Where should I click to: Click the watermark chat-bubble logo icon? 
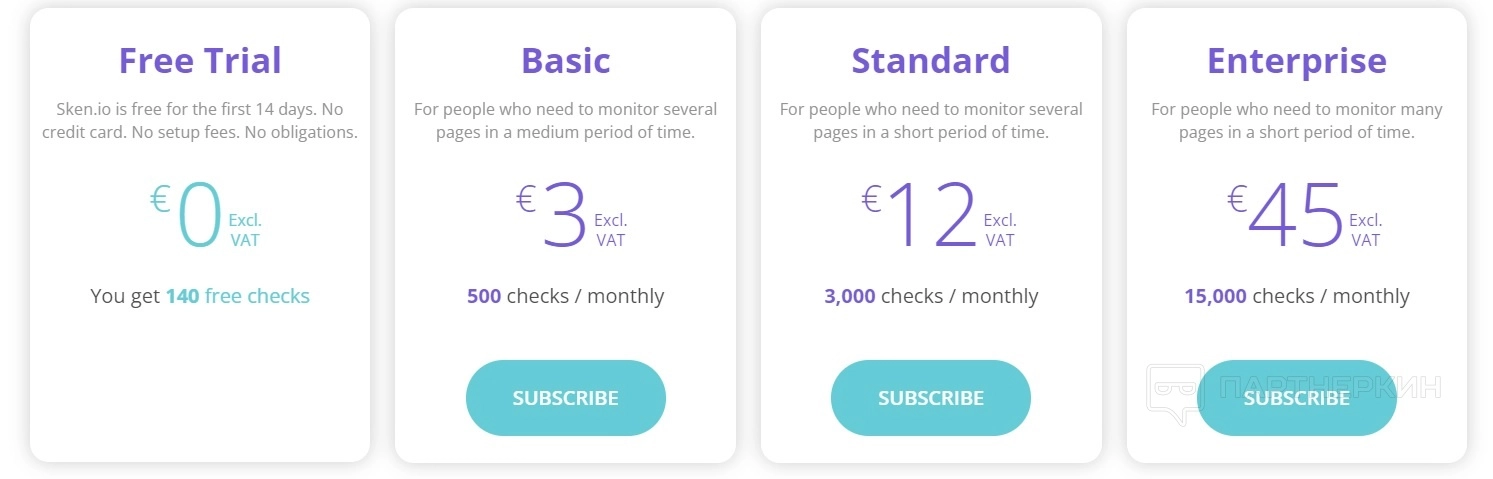pos(1173,393)
